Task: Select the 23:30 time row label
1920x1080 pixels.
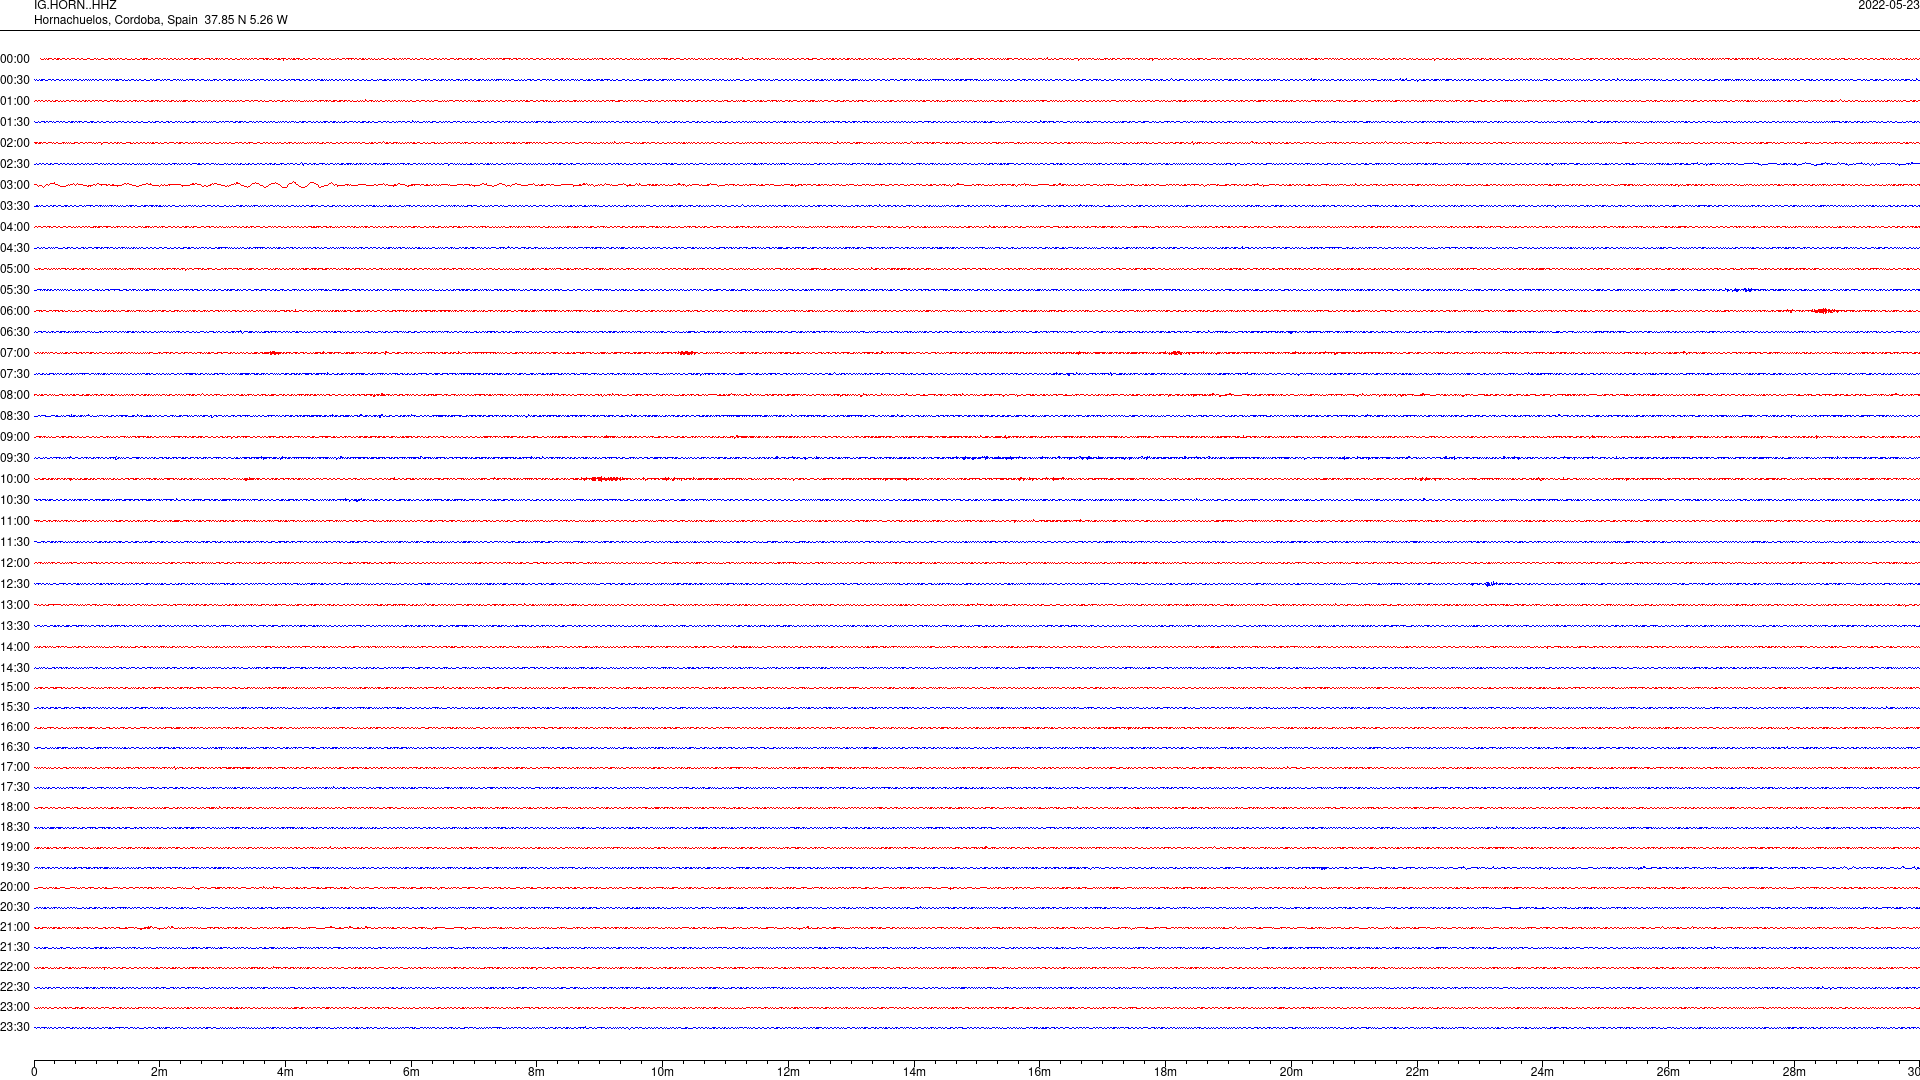Action: (15, 1027)
